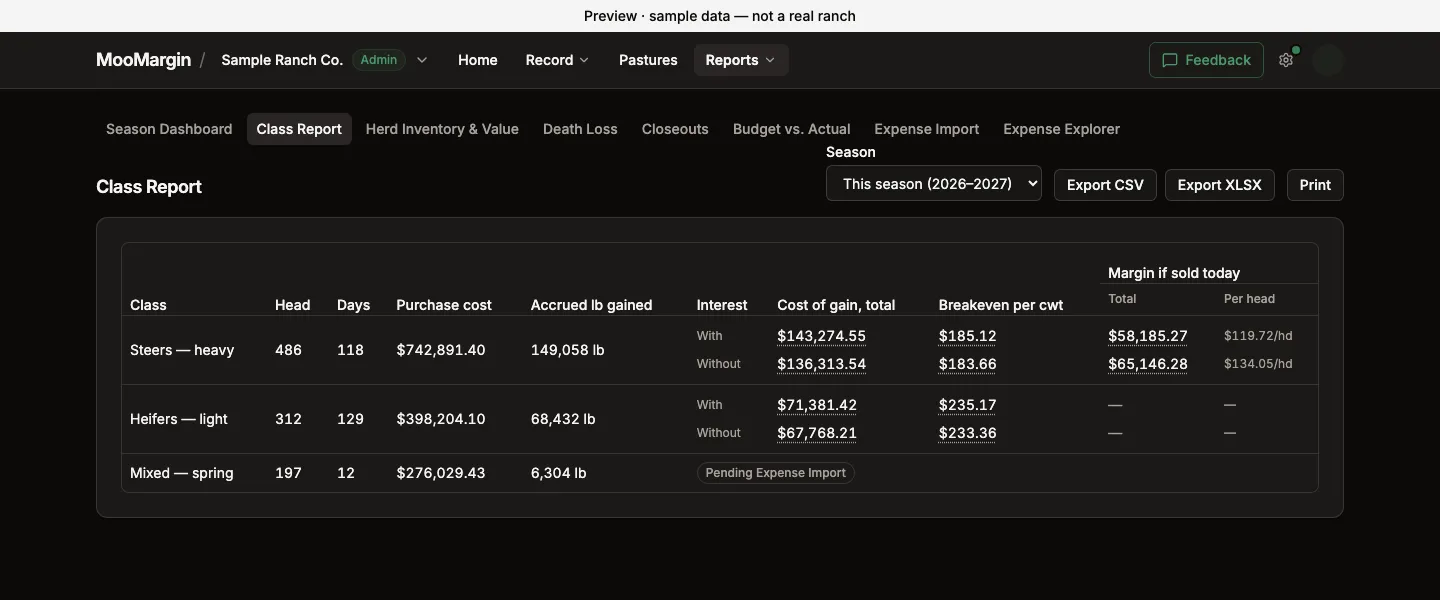Click days value 129
Viewport: 1440px width, 600px height.
[350, 419]
